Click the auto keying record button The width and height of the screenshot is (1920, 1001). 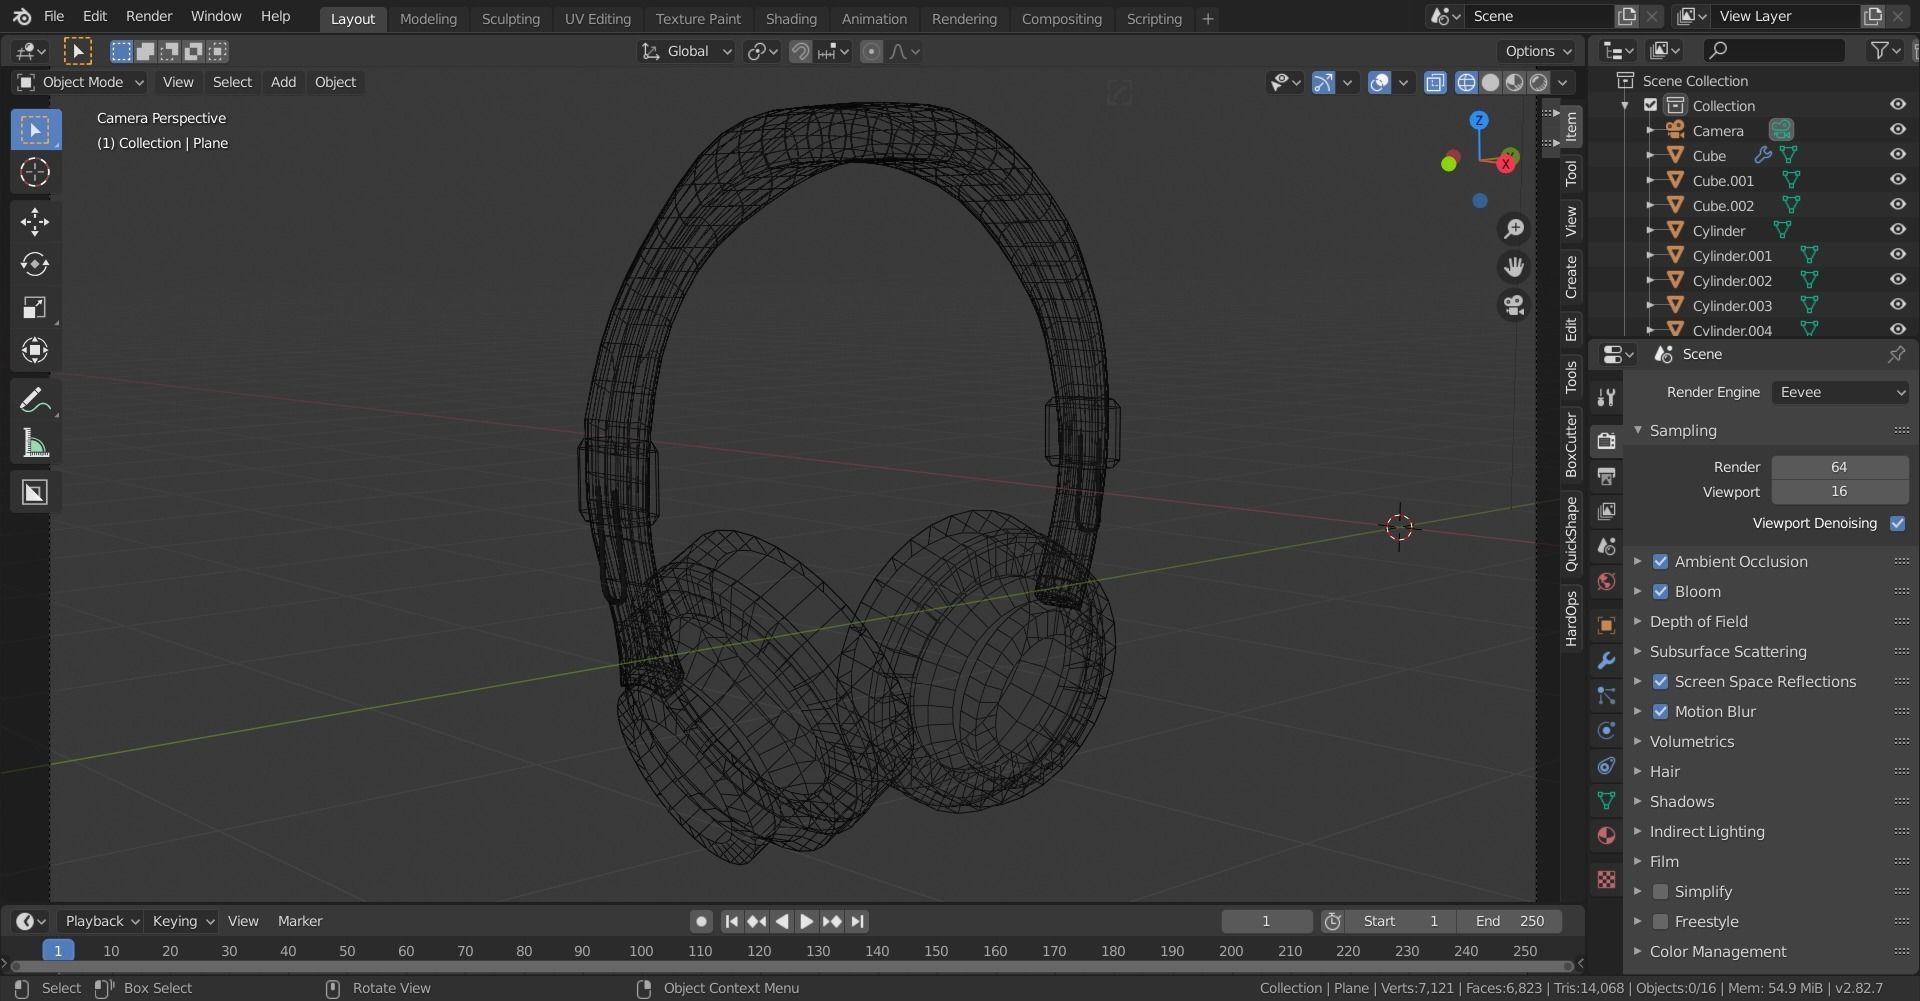pyautogui.click(x=701, y=921)
